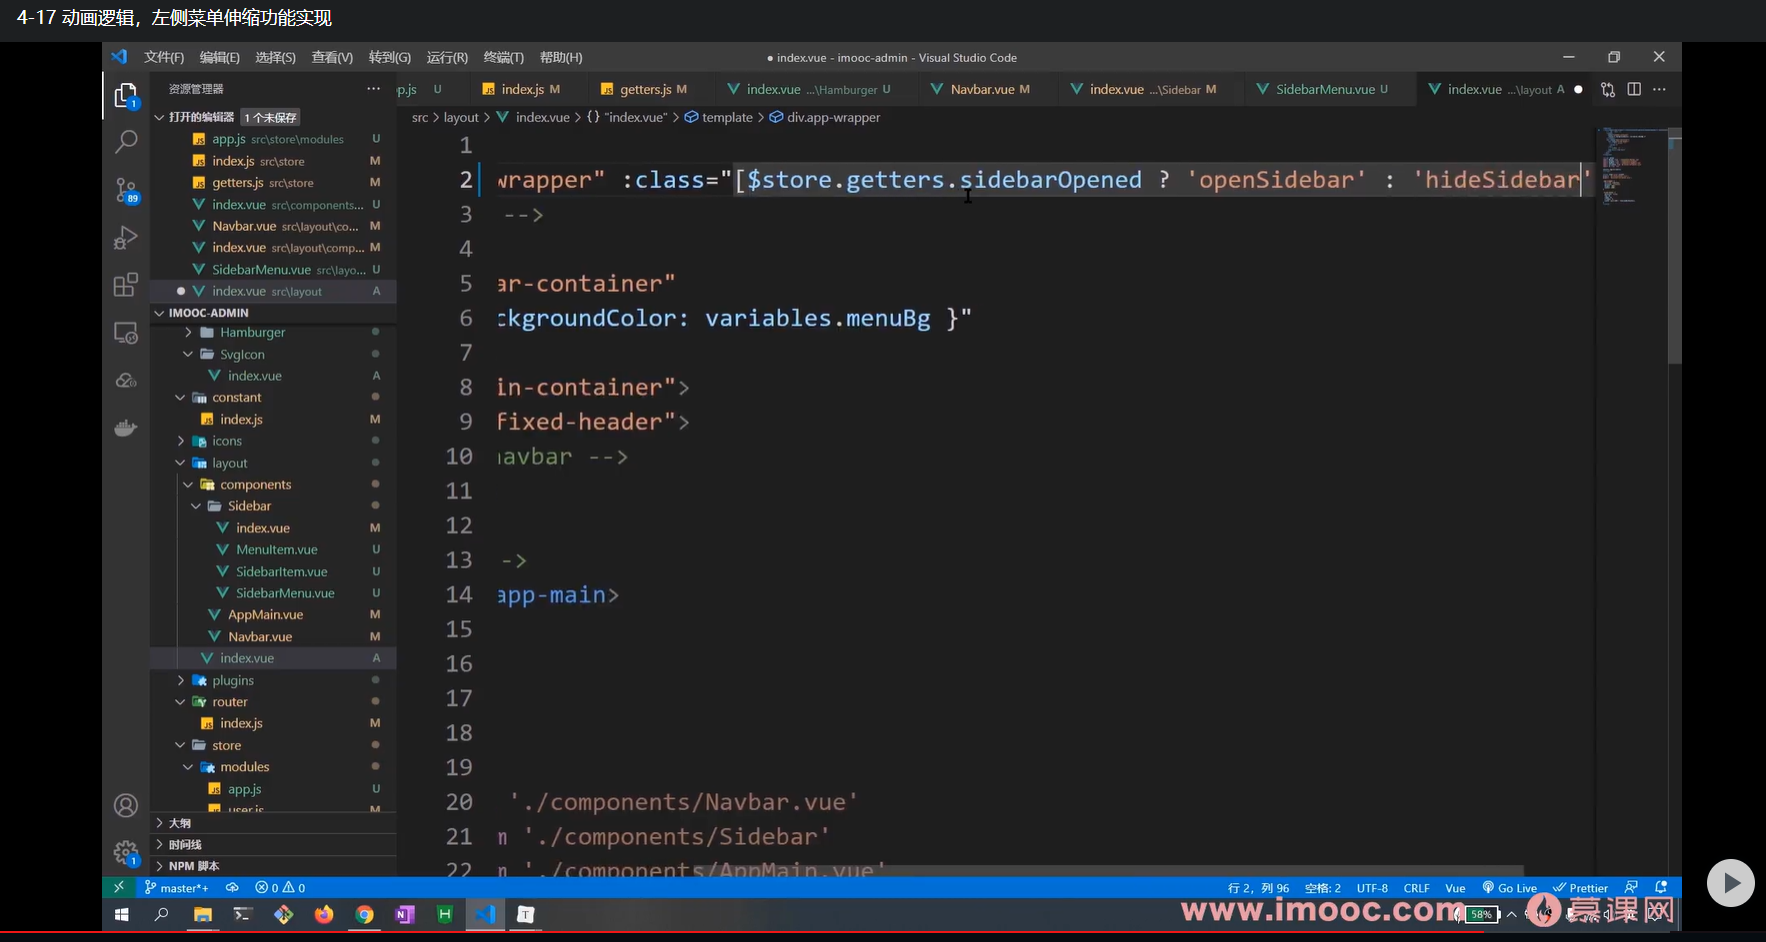Open the Run and Debug view
This screenshot has height=942, width=1766.
click(x=126, y=238)
